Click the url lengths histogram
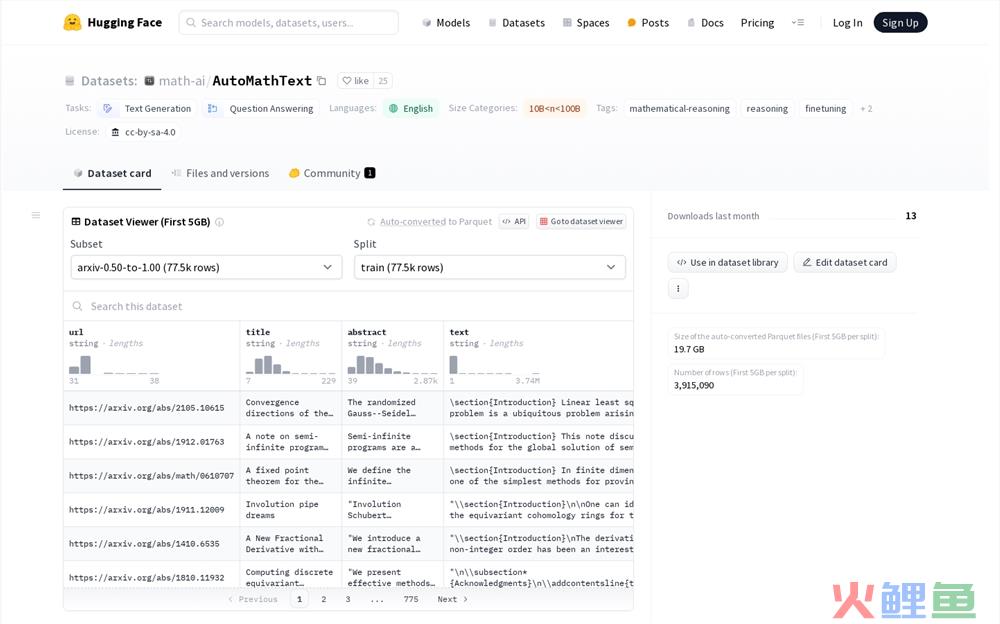Image resolution: width=1000 pixels, height=624 pixels. [x=114, y=364]
